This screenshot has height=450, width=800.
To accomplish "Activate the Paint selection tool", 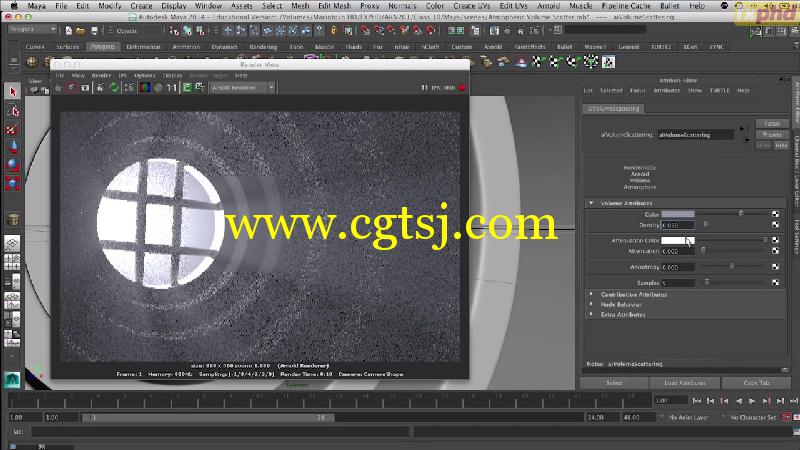I will tap(13, 129).
